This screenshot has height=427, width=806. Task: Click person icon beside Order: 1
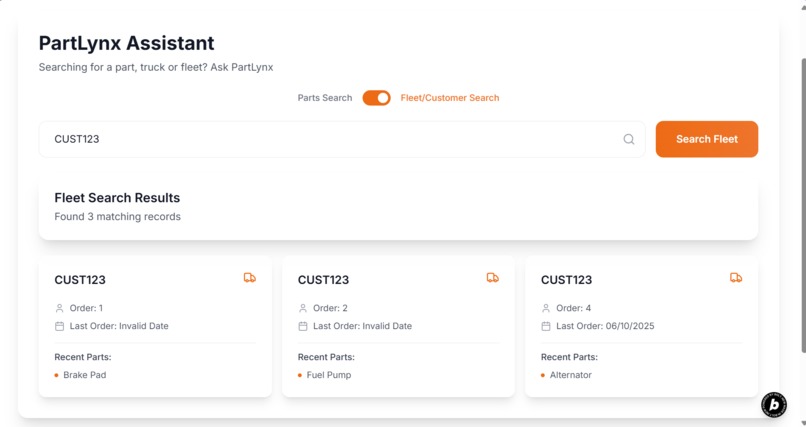[x=60, y=308]
